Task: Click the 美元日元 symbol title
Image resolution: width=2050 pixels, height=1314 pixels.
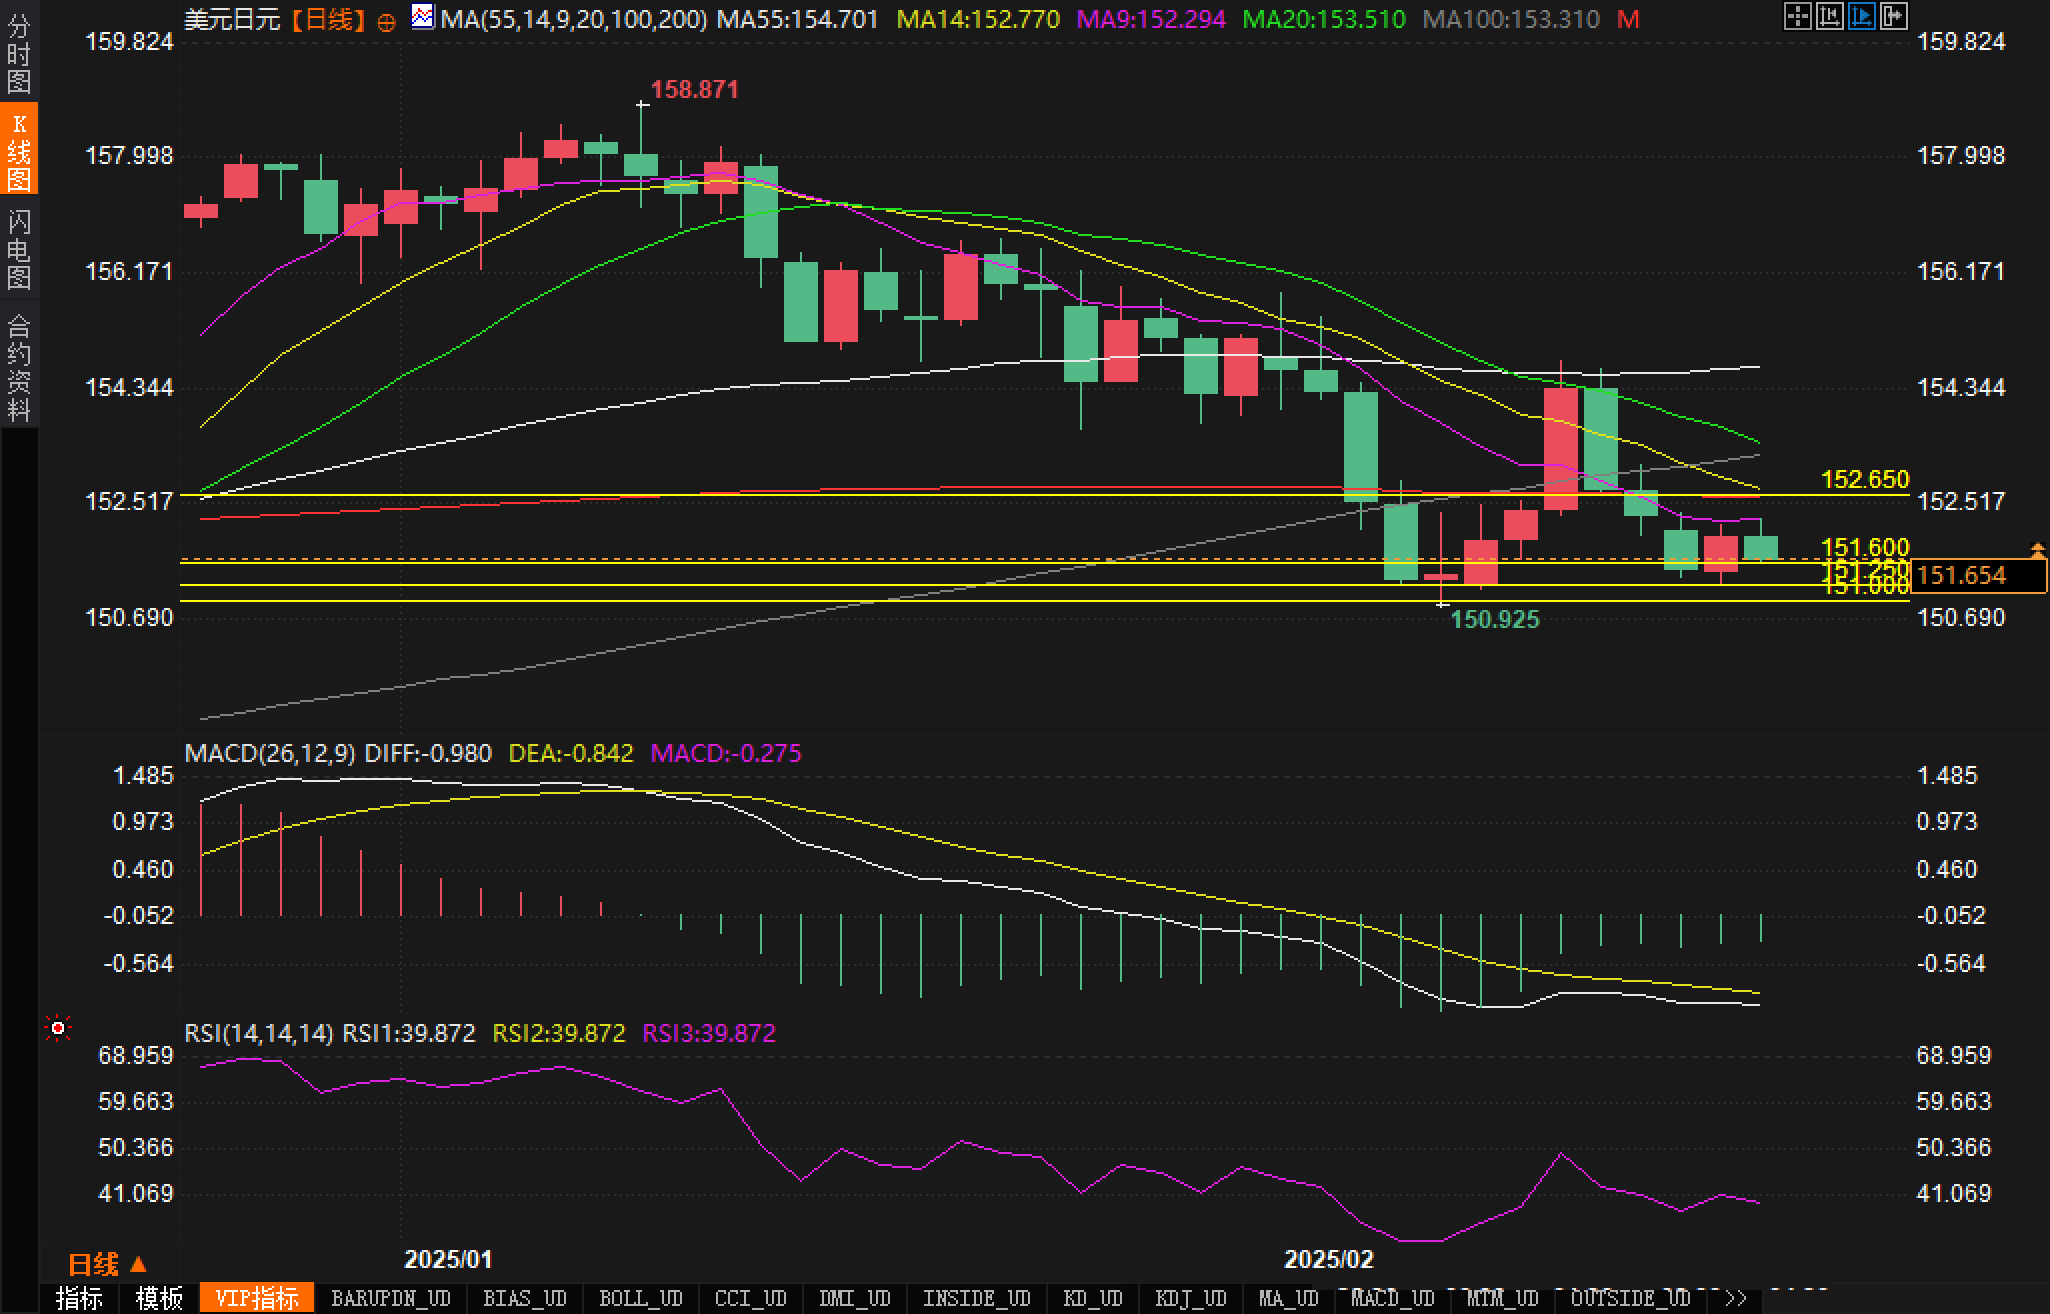Action: (x=231, y=20)
